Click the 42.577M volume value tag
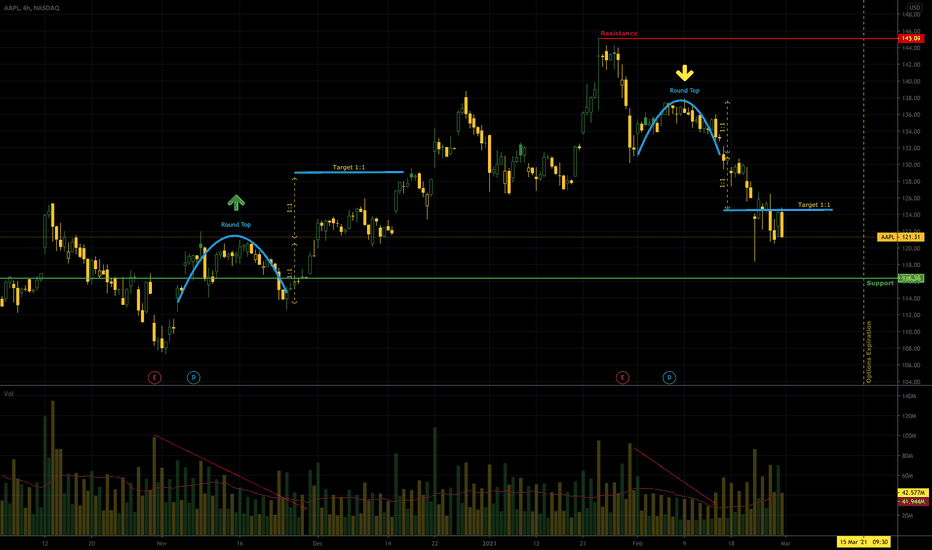The width and height of the screenshot is (932, 550). pos(912,493)
